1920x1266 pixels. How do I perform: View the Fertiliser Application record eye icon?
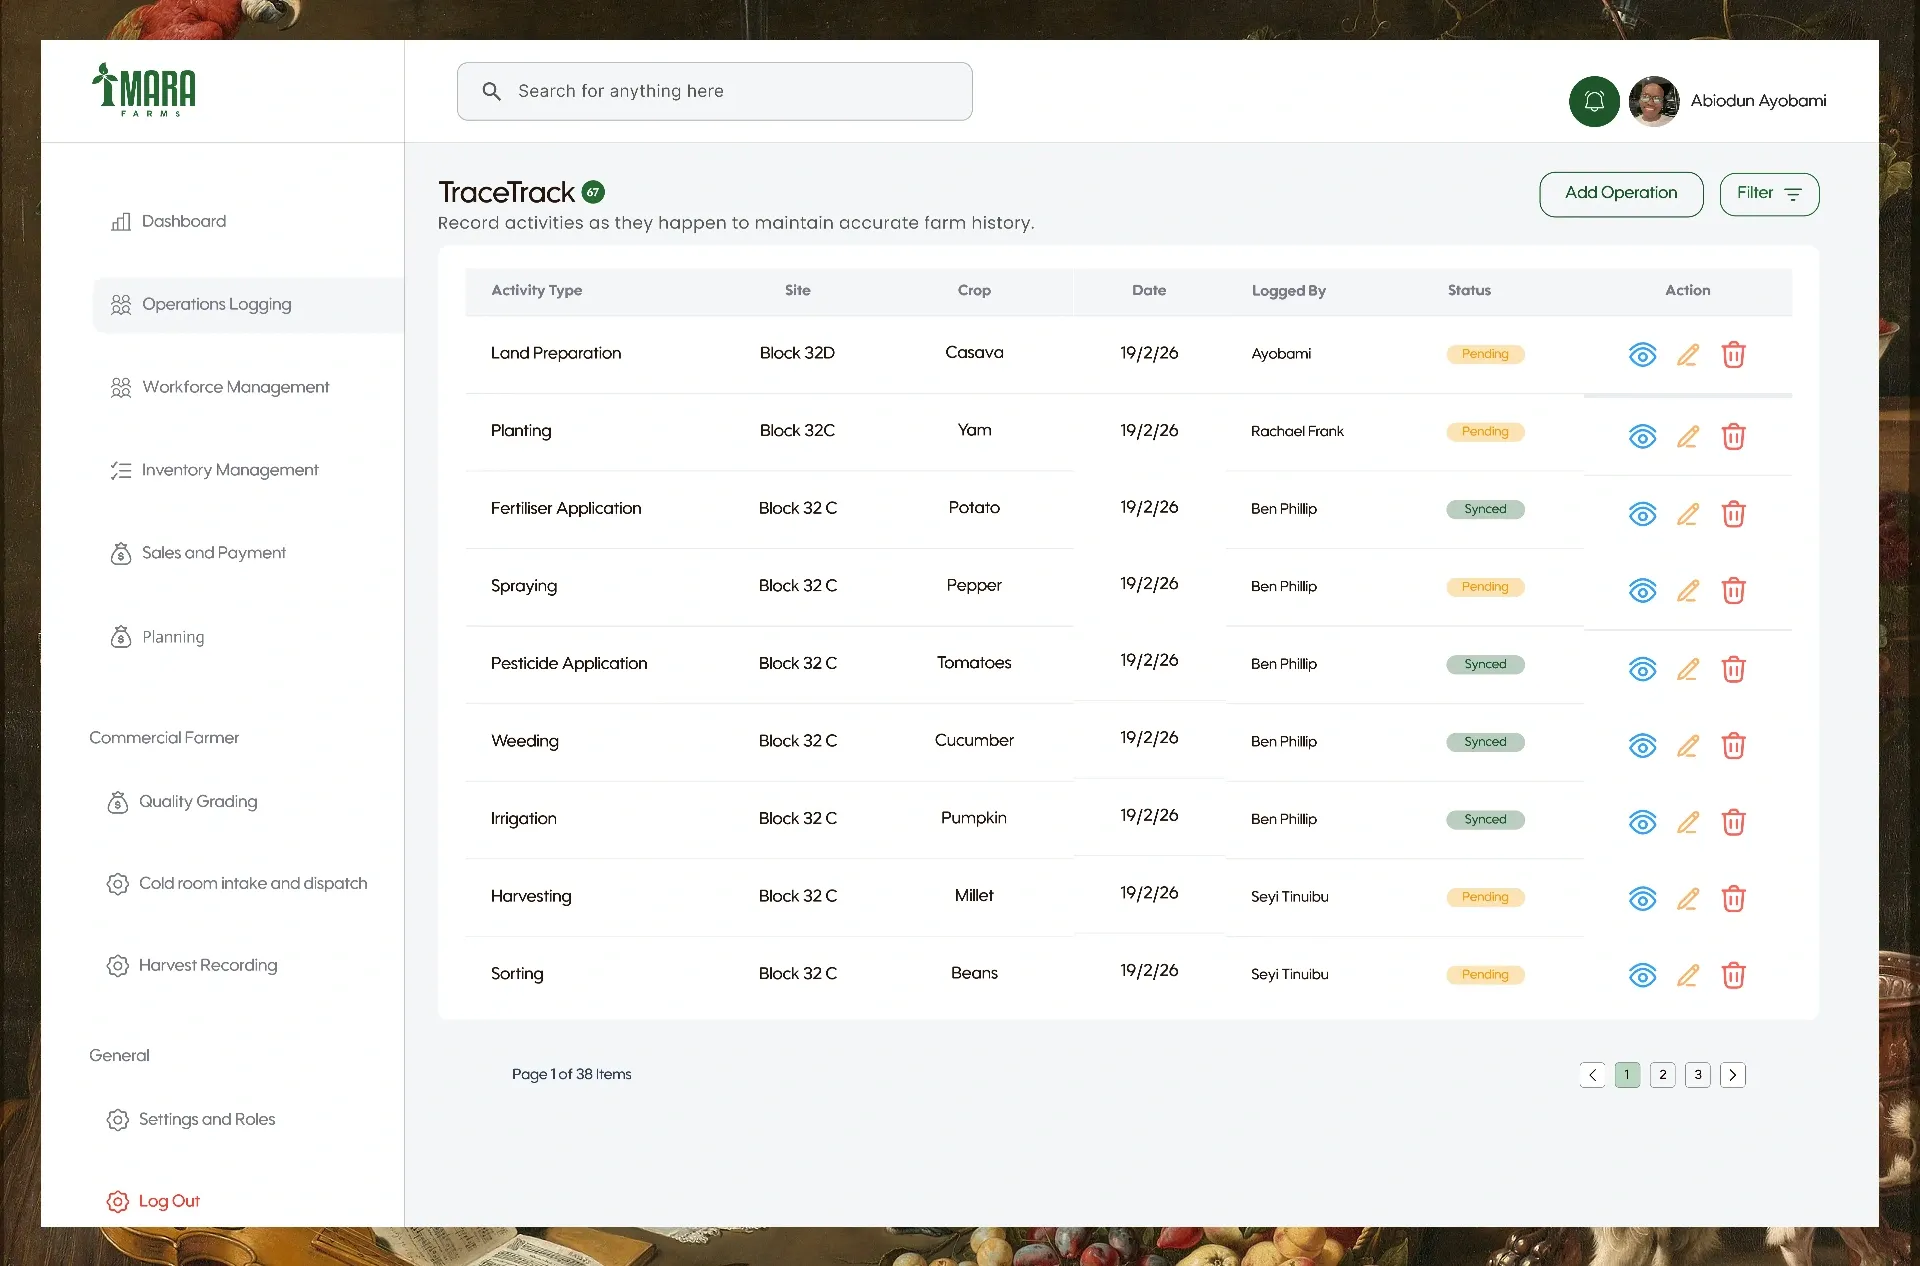[x=1642, y=514]
